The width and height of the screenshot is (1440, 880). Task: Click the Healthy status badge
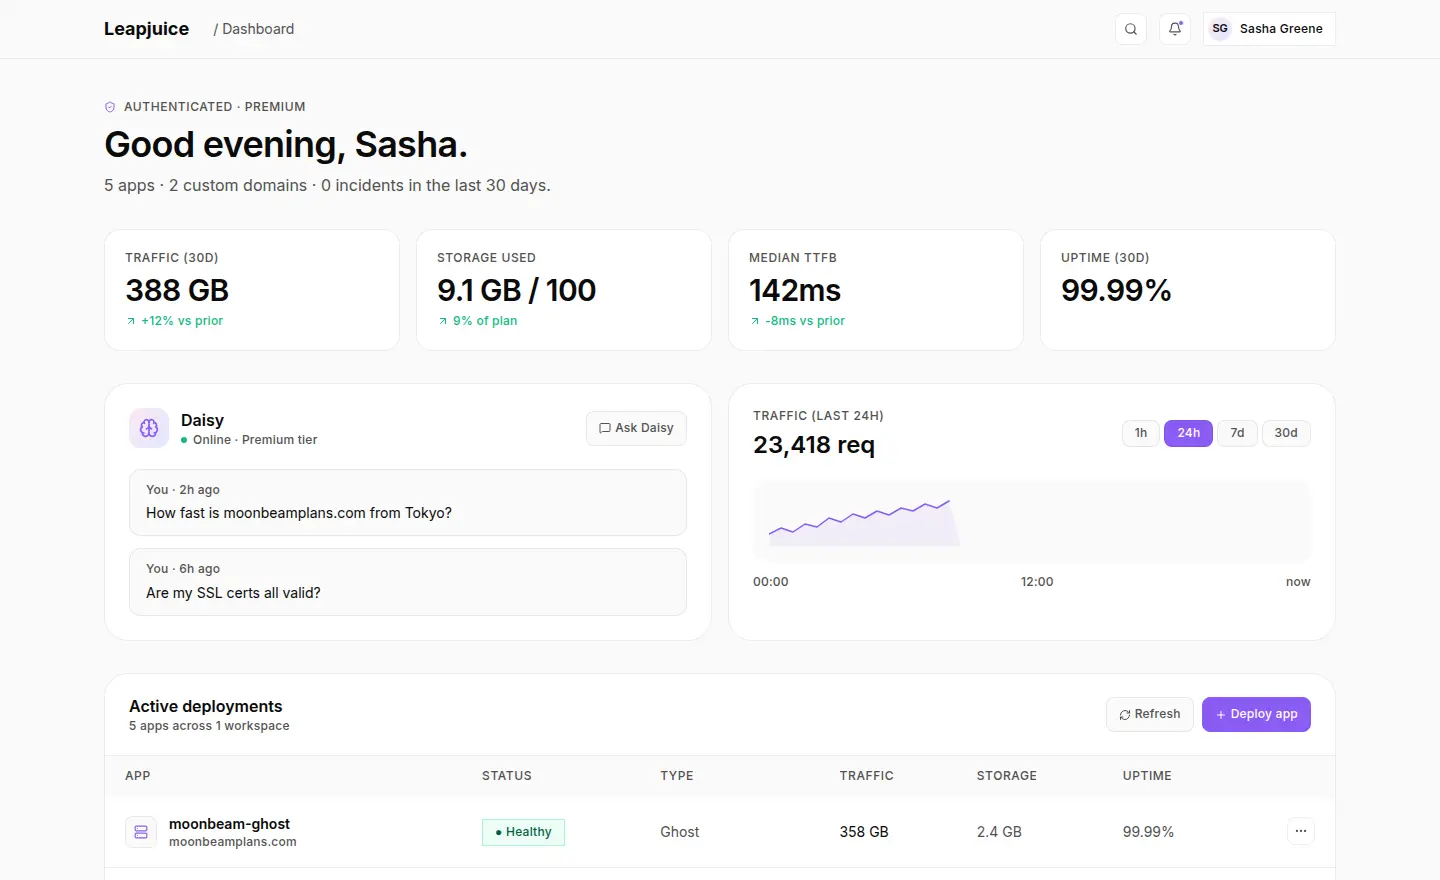coord(523,832)
